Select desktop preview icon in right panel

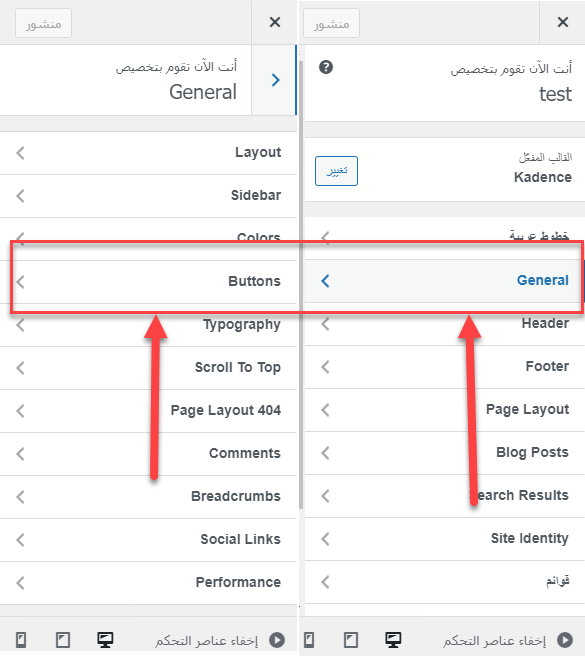[x=393, y=640]
